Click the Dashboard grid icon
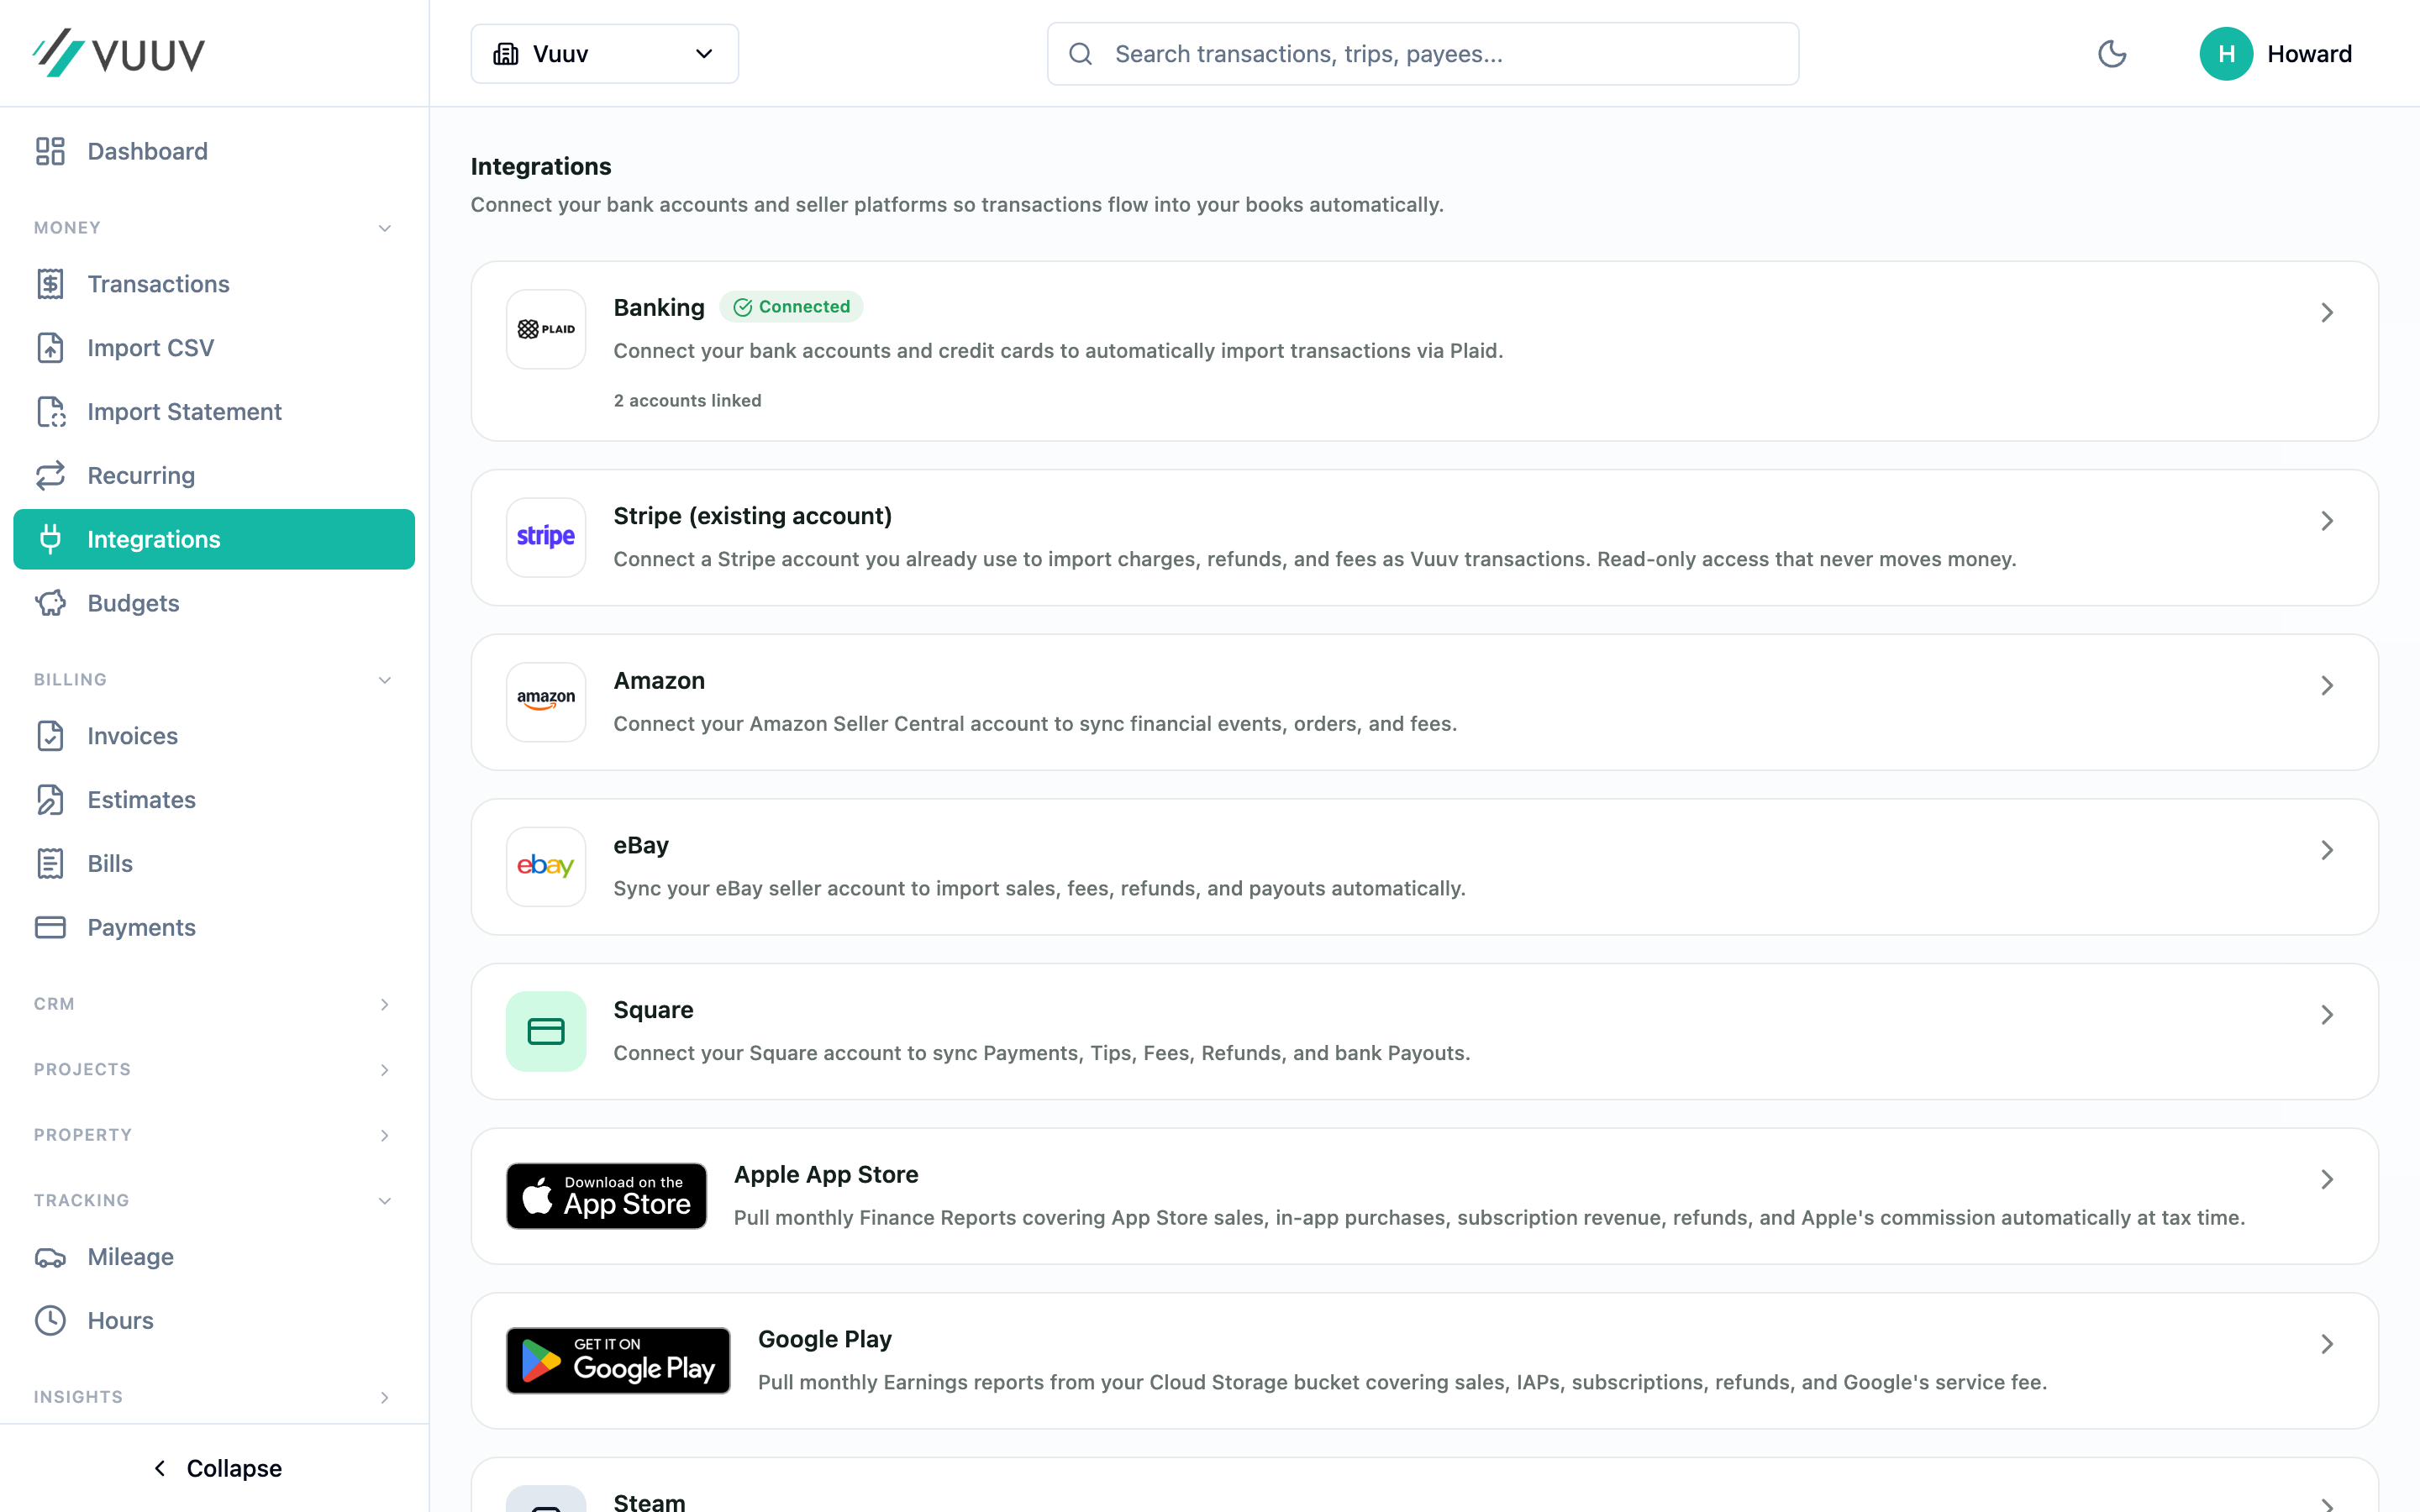2420x1512 pixels. pos(50,151)
